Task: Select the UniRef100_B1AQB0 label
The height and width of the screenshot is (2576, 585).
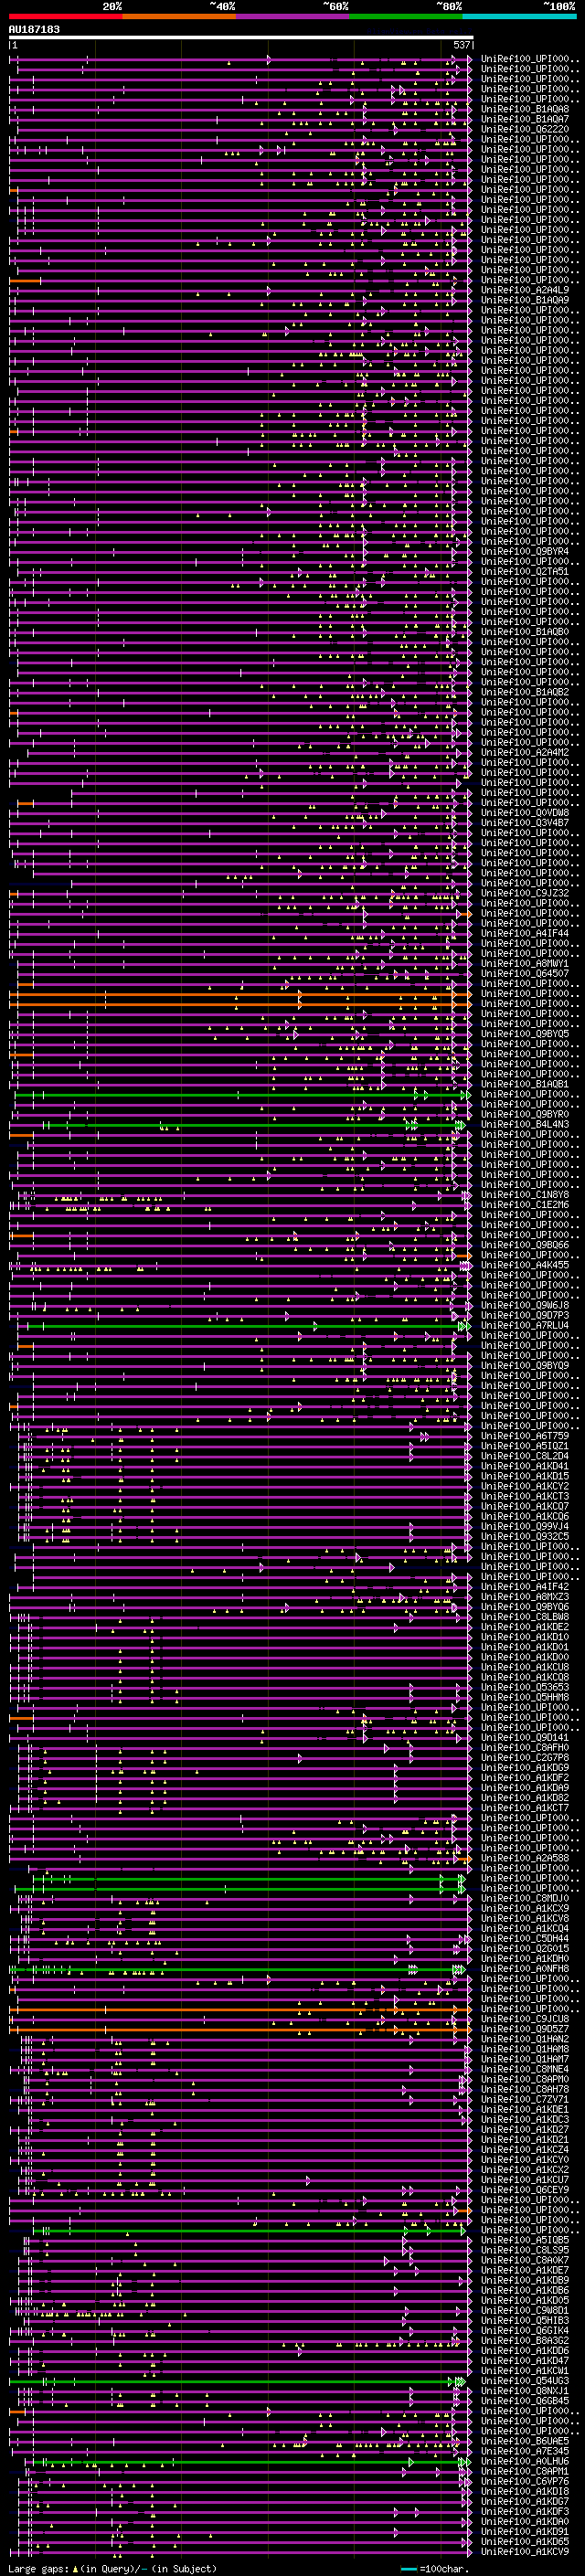Action: pyautogui.click(x=525, y=633)
